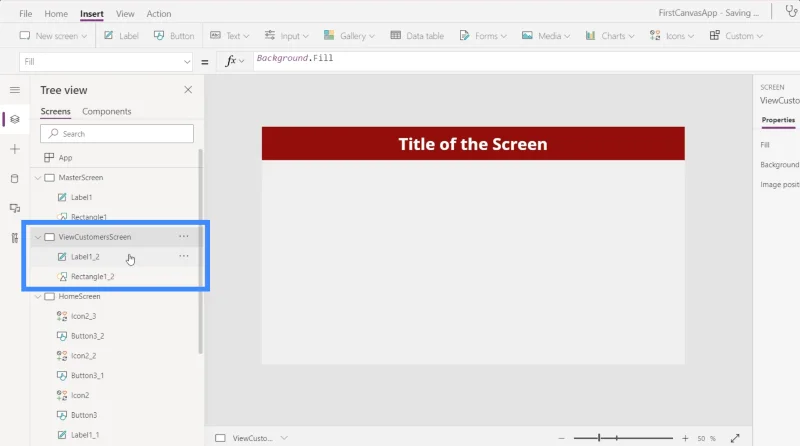Open the File menu
The image size is (800, 446).
click(26, 14)
